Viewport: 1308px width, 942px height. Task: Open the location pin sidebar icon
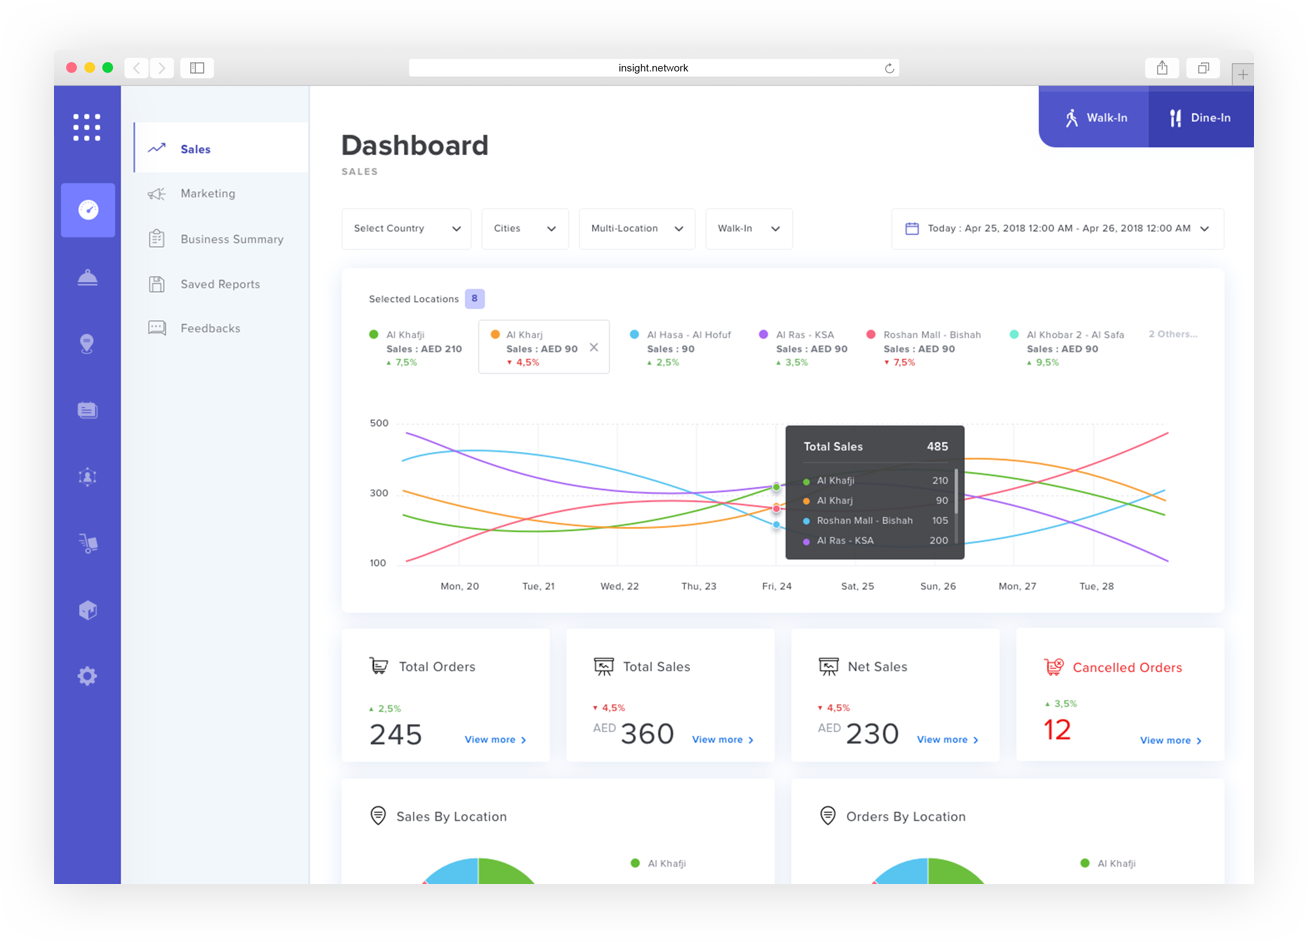88,344
